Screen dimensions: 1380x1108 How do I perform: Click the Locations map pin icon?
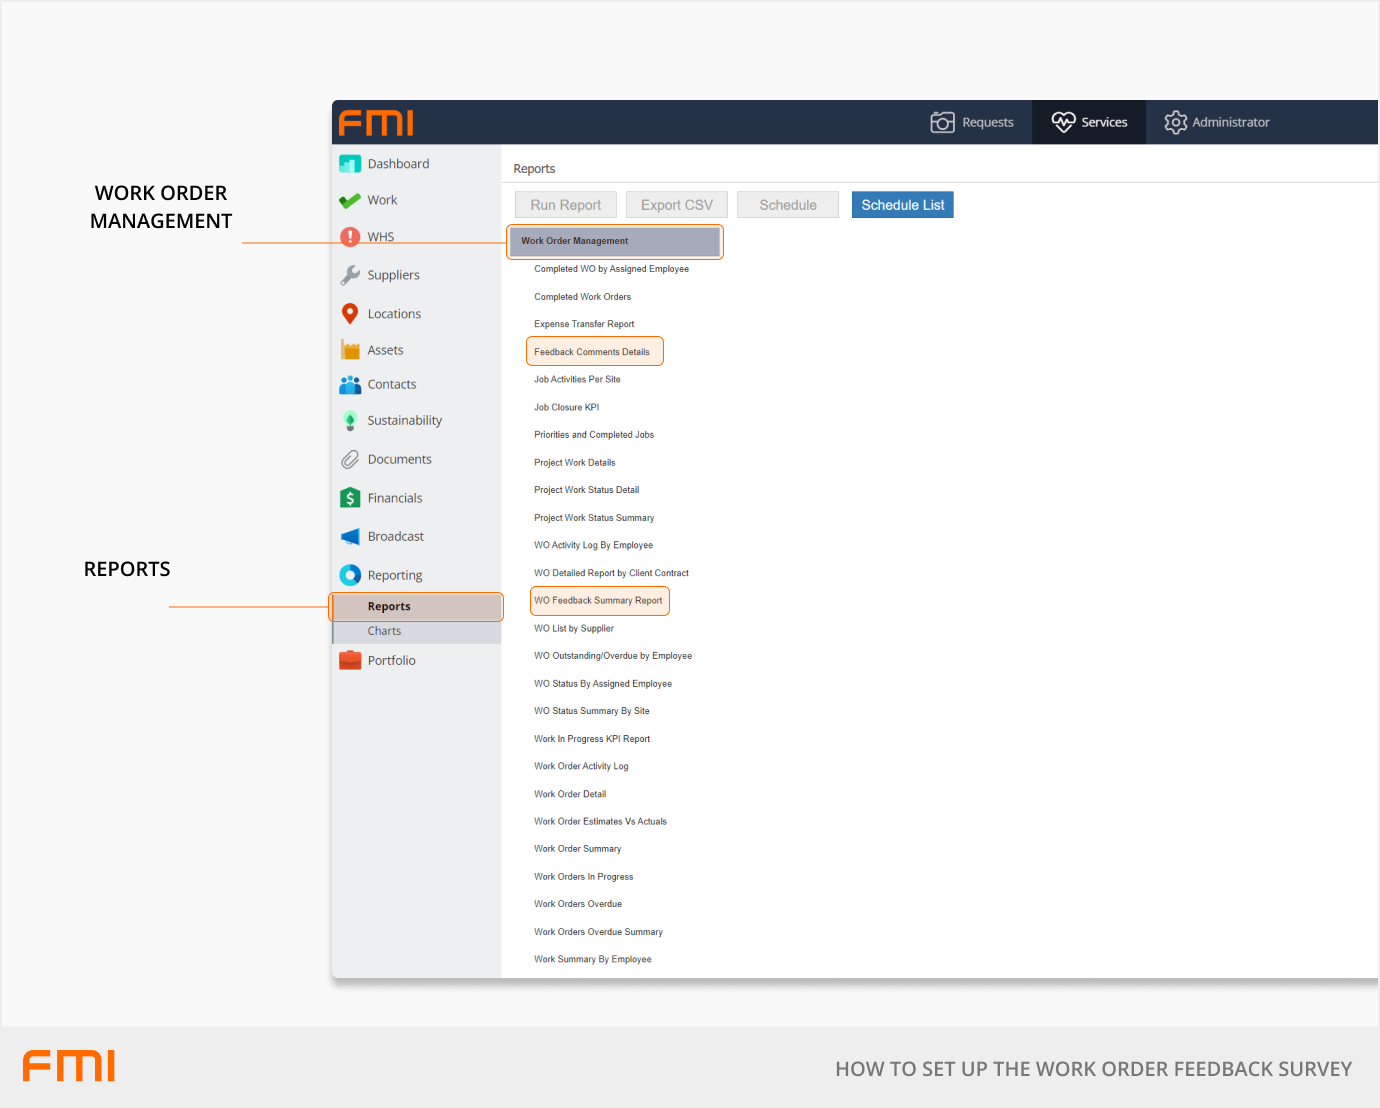click(350, 314)
